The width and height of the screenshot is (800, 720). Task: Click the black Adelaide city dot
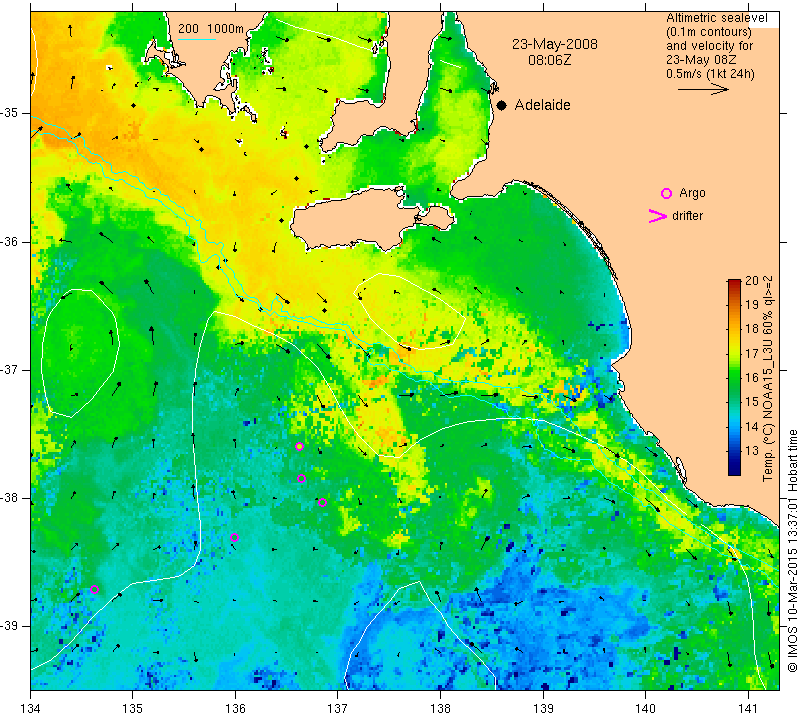[502, 105]
